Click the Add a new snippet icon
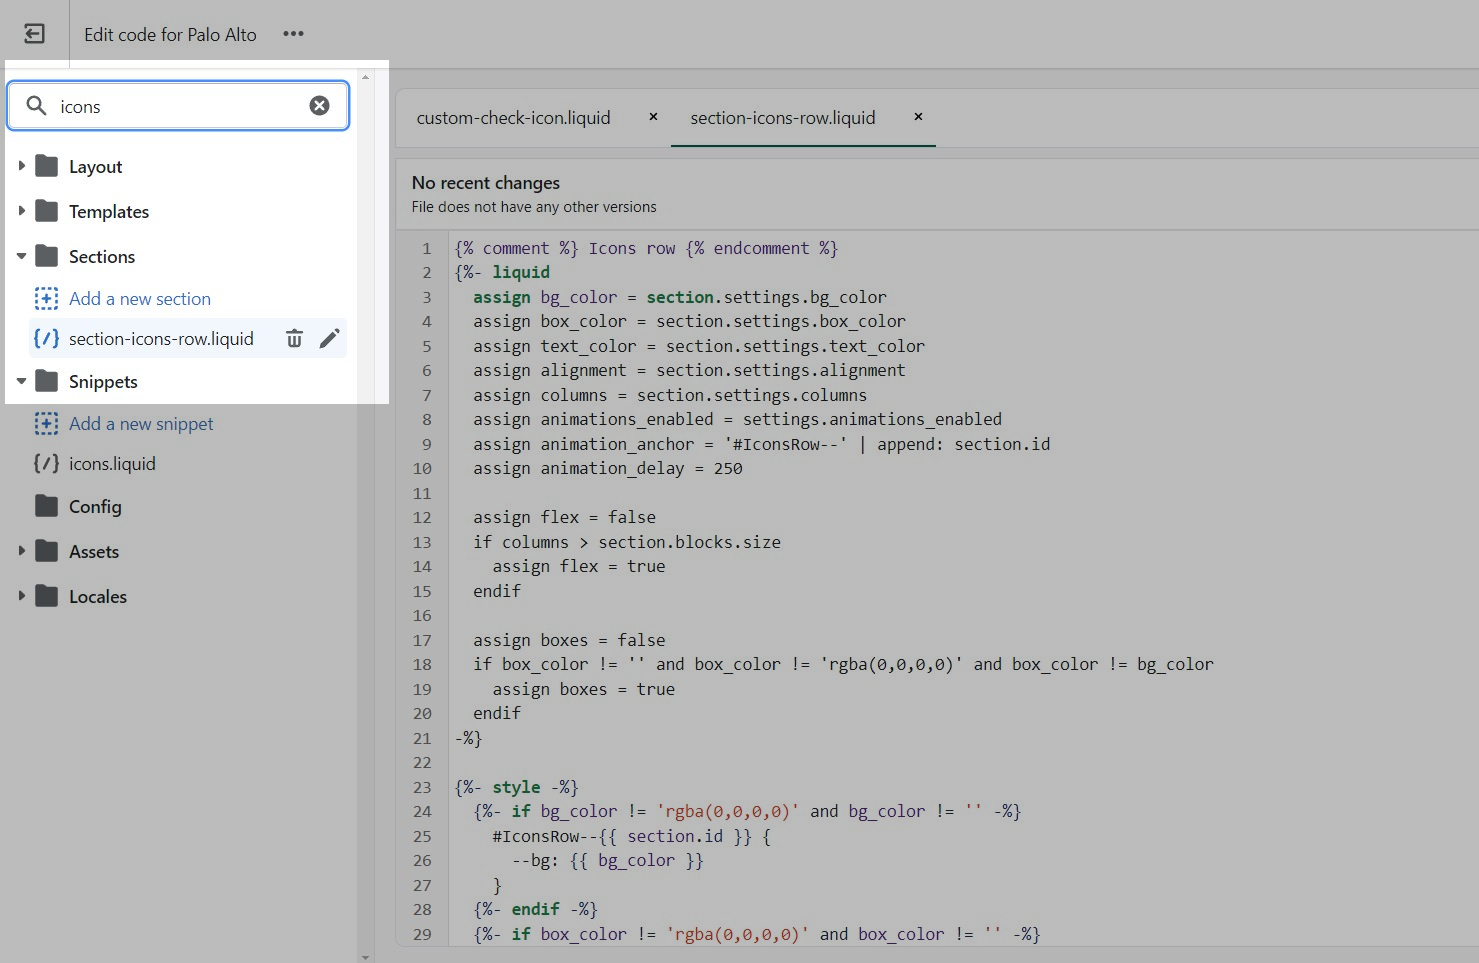Viewport: 1479px width, 963px height. tap(46, 424)
